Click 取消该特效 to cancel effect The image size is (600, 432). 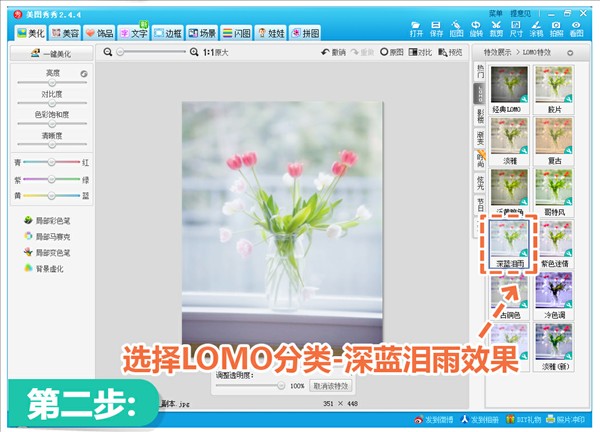coord(331,386)
